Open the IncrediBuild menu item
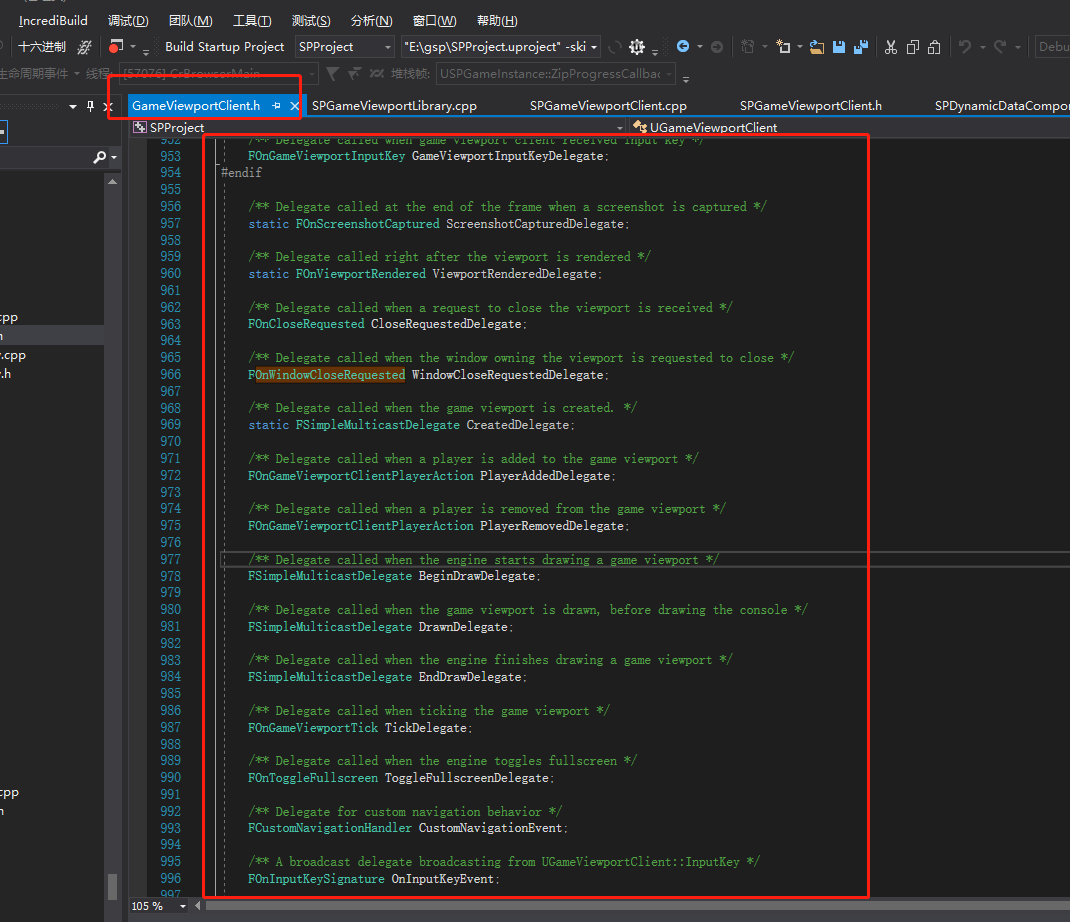This screenshot has height=922, width=1070. [x=52, y=20]
